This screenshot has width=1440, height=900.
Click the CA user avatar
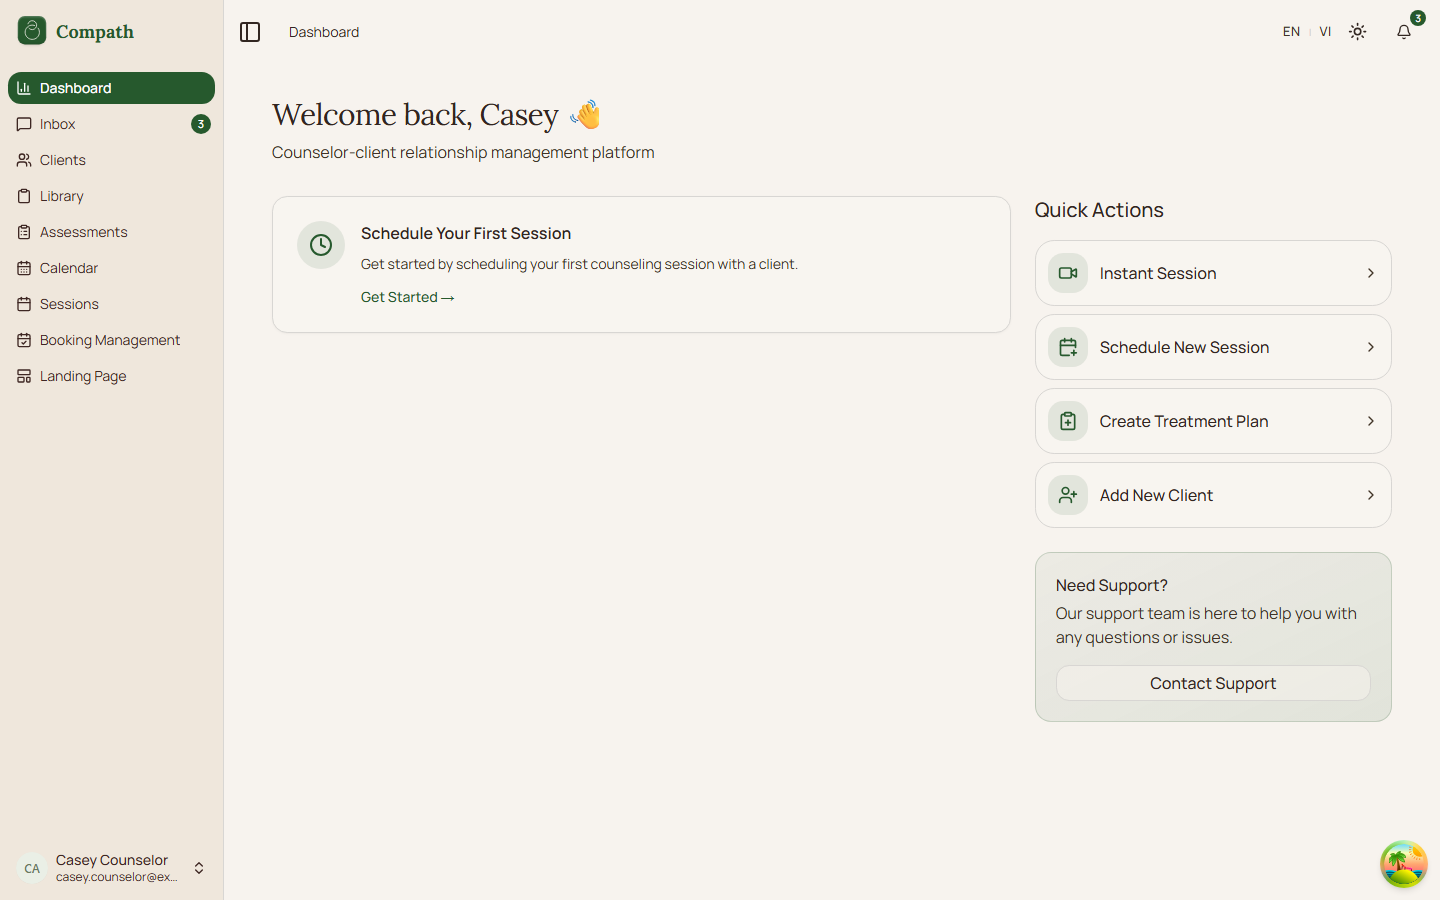(x=32, y=868)
